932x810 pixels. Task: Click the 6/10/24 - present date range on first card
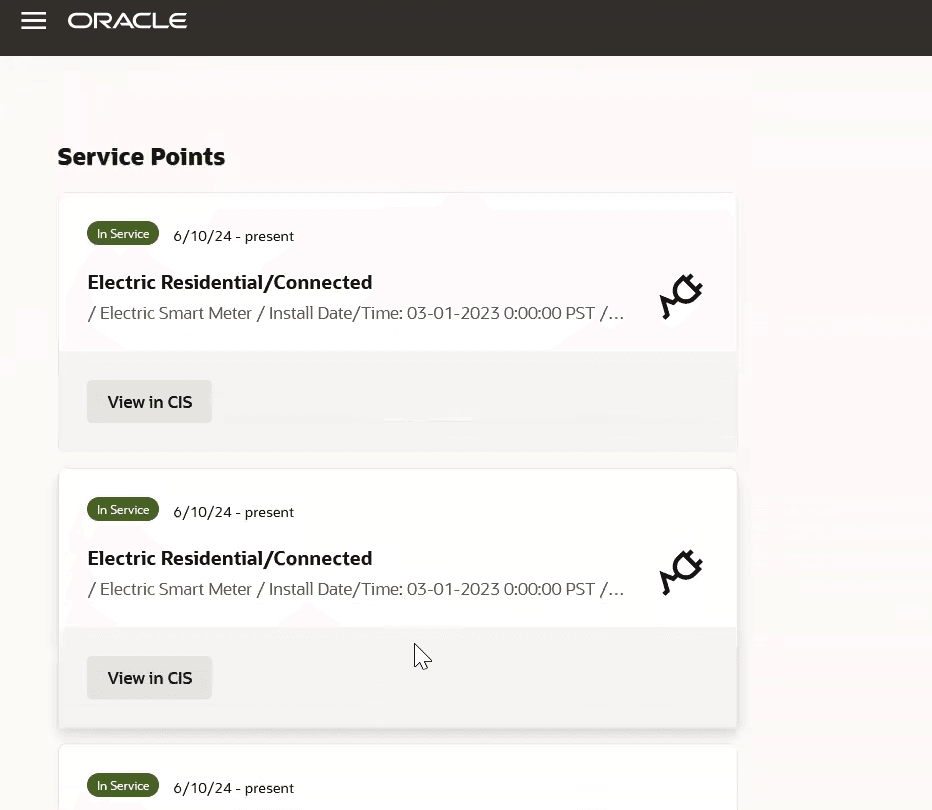click(x=233, y=236)
